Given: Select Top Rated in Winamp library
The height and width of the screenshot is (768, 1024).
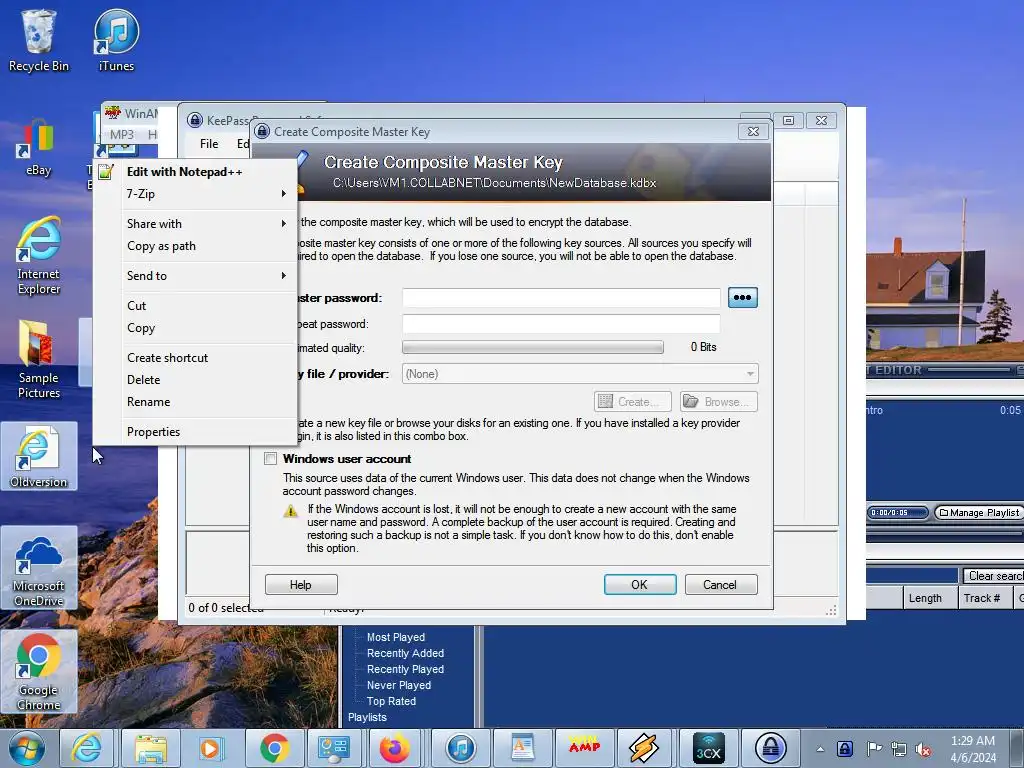Looking at the screenshot, I should [391, 701].
